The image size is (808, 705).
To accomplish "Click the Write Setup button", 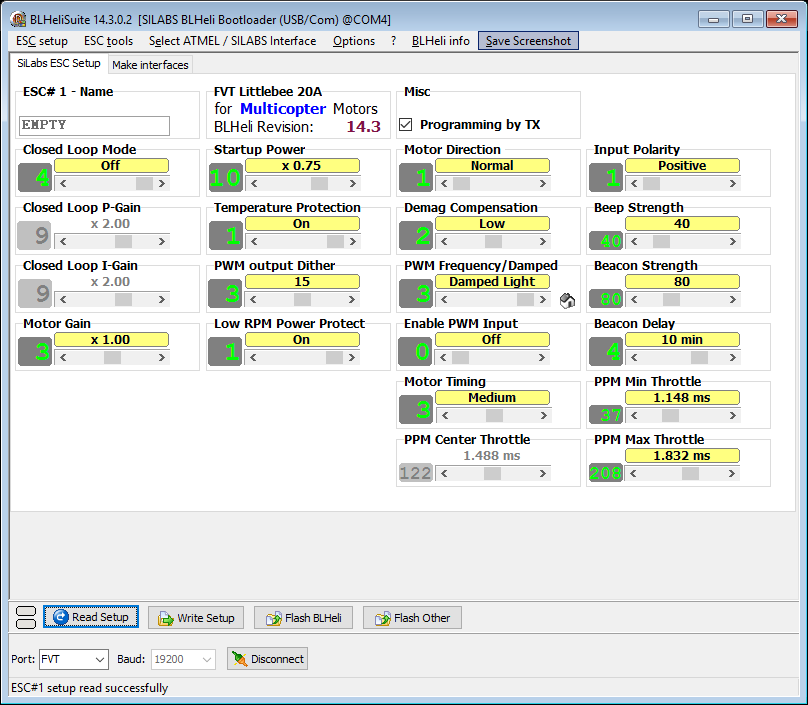I will [196, 617].
